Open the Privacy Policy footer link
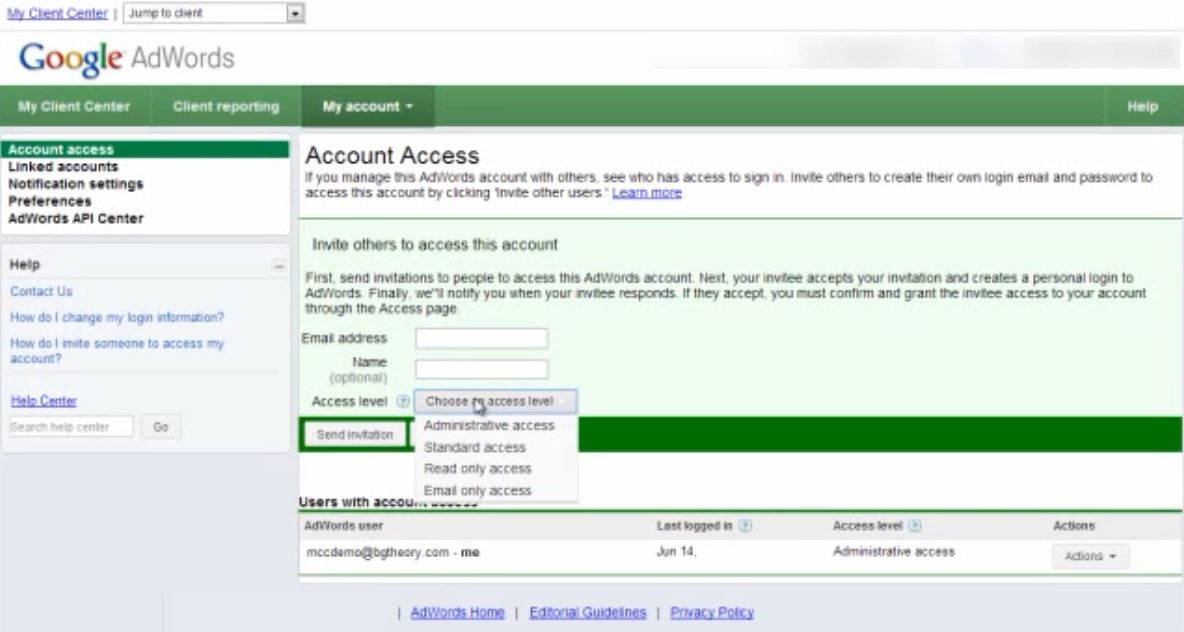1184x632 pixels. click(x=712, y=612)
